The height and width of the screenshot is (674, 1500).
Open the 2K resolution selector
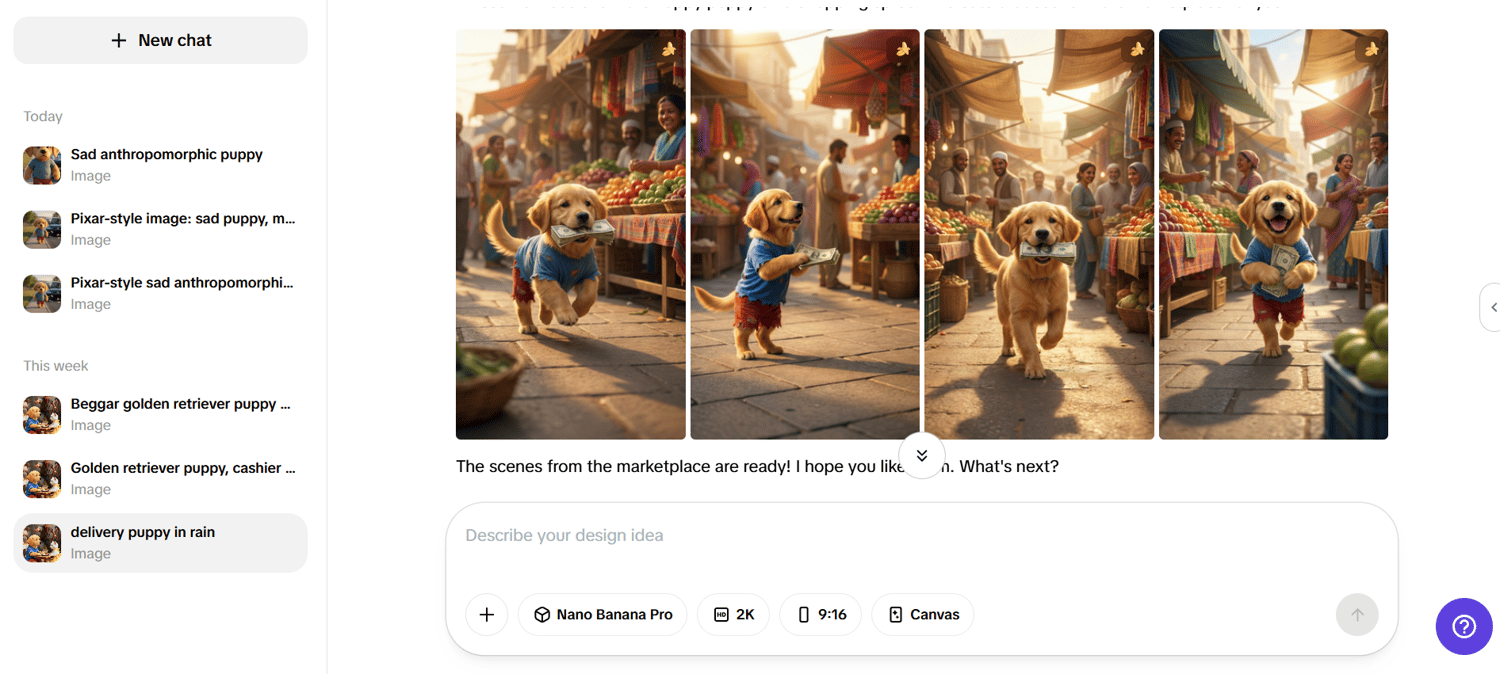733,614
